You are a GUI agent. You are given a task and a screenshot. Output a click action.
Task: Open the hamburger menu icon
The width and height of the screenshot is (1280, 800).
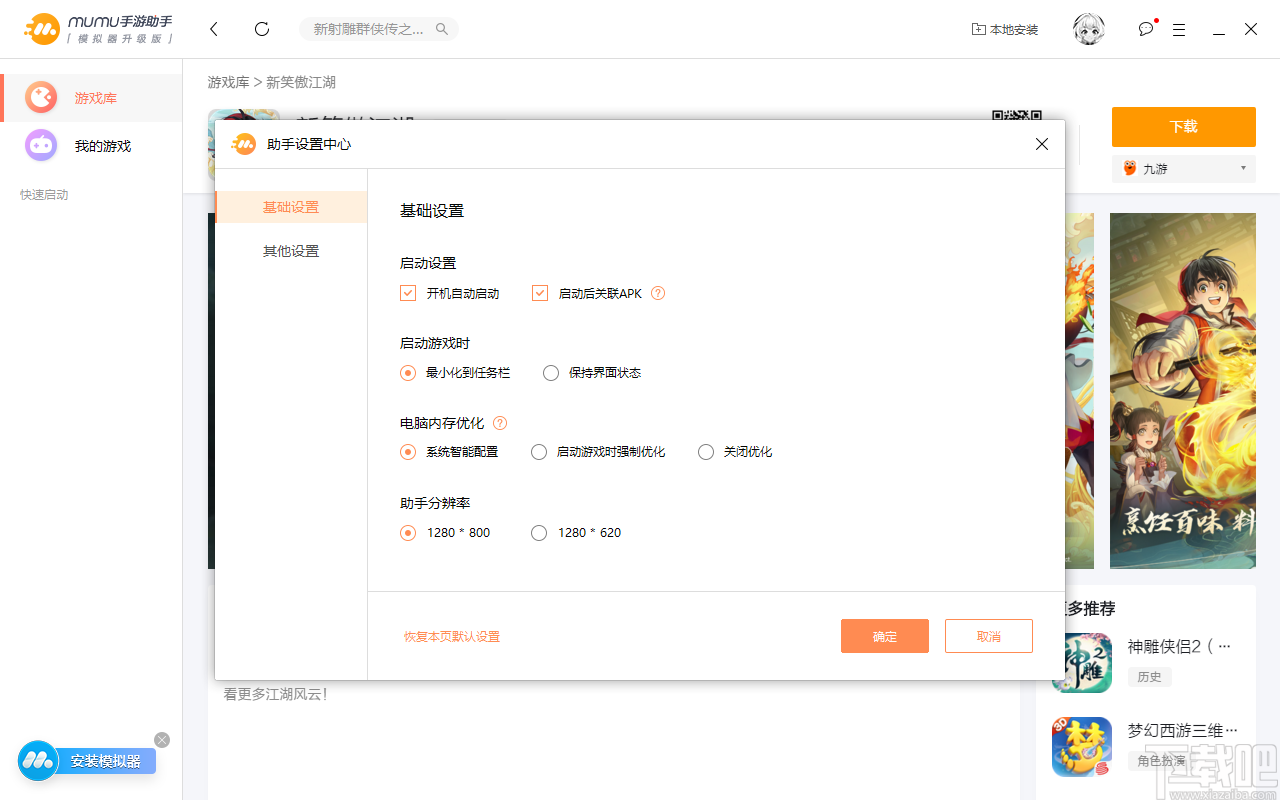tap(1178, 29)
